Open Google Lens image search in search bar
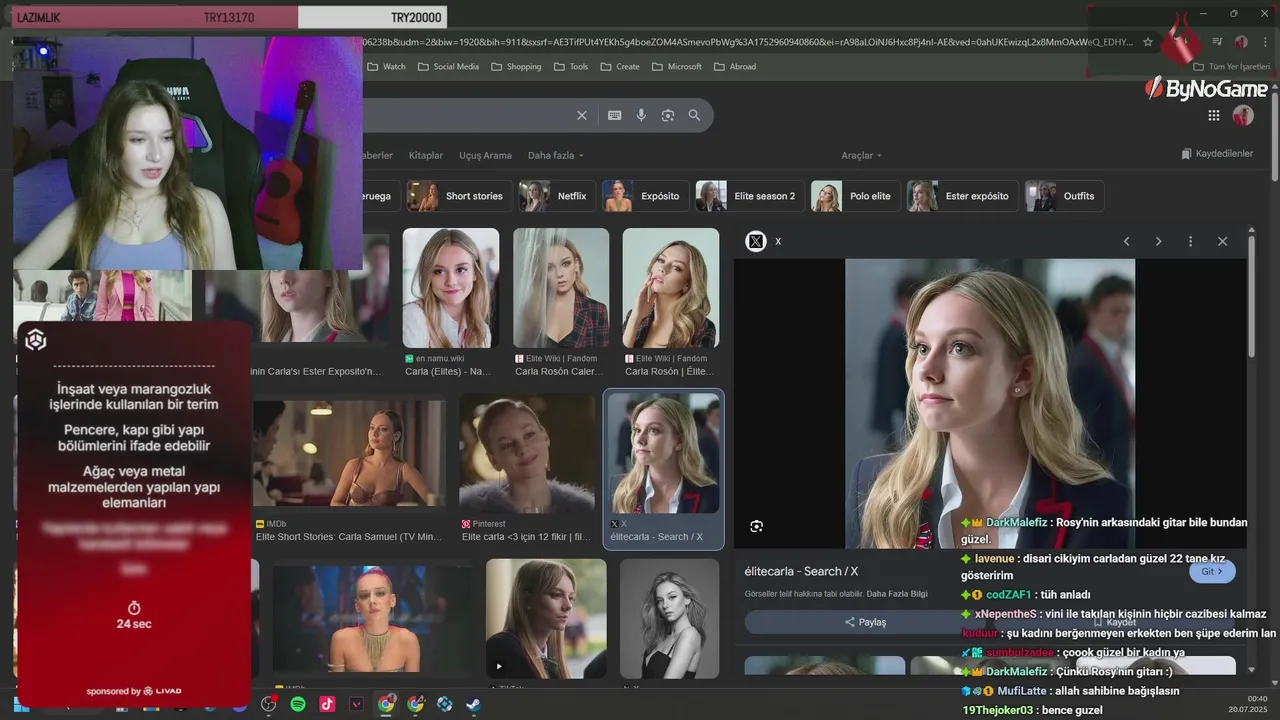 click(668, 115)
